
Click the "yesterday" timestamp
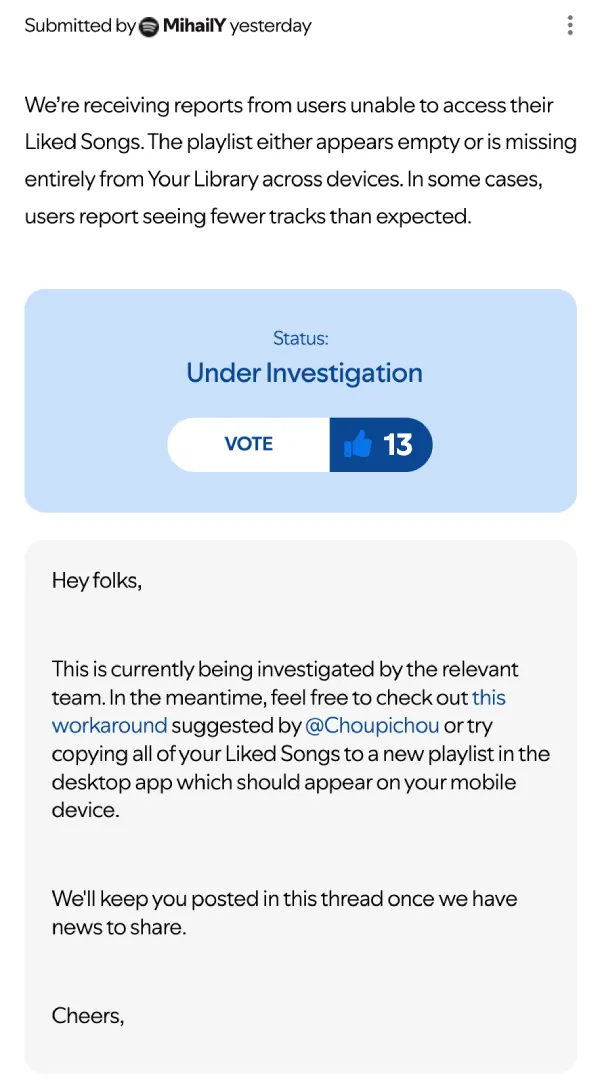tap(270, 27)
